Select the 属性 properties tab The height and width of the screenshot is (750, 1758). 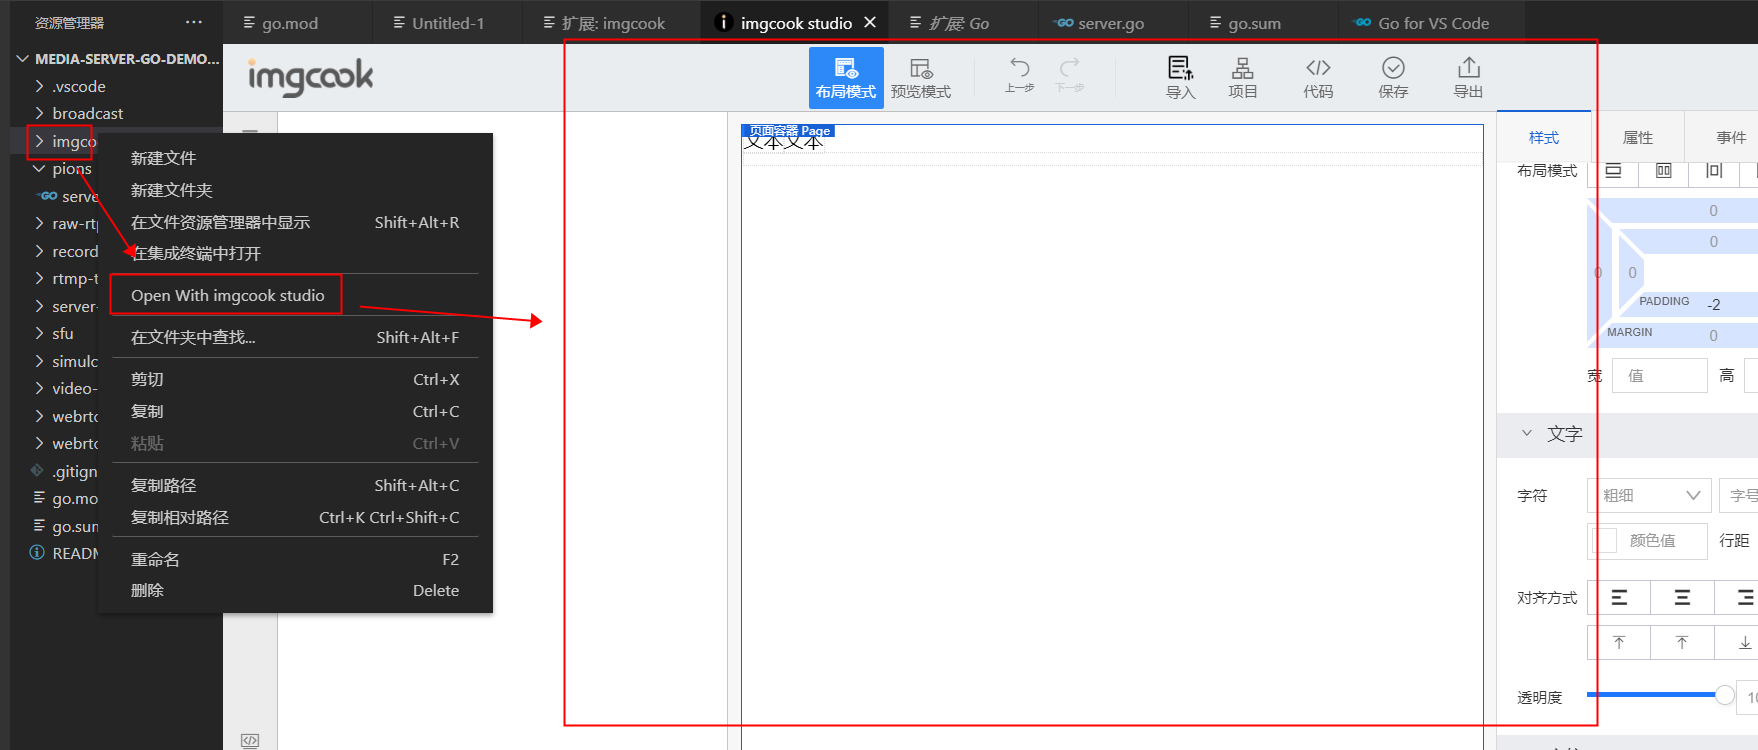point(1638,137)
